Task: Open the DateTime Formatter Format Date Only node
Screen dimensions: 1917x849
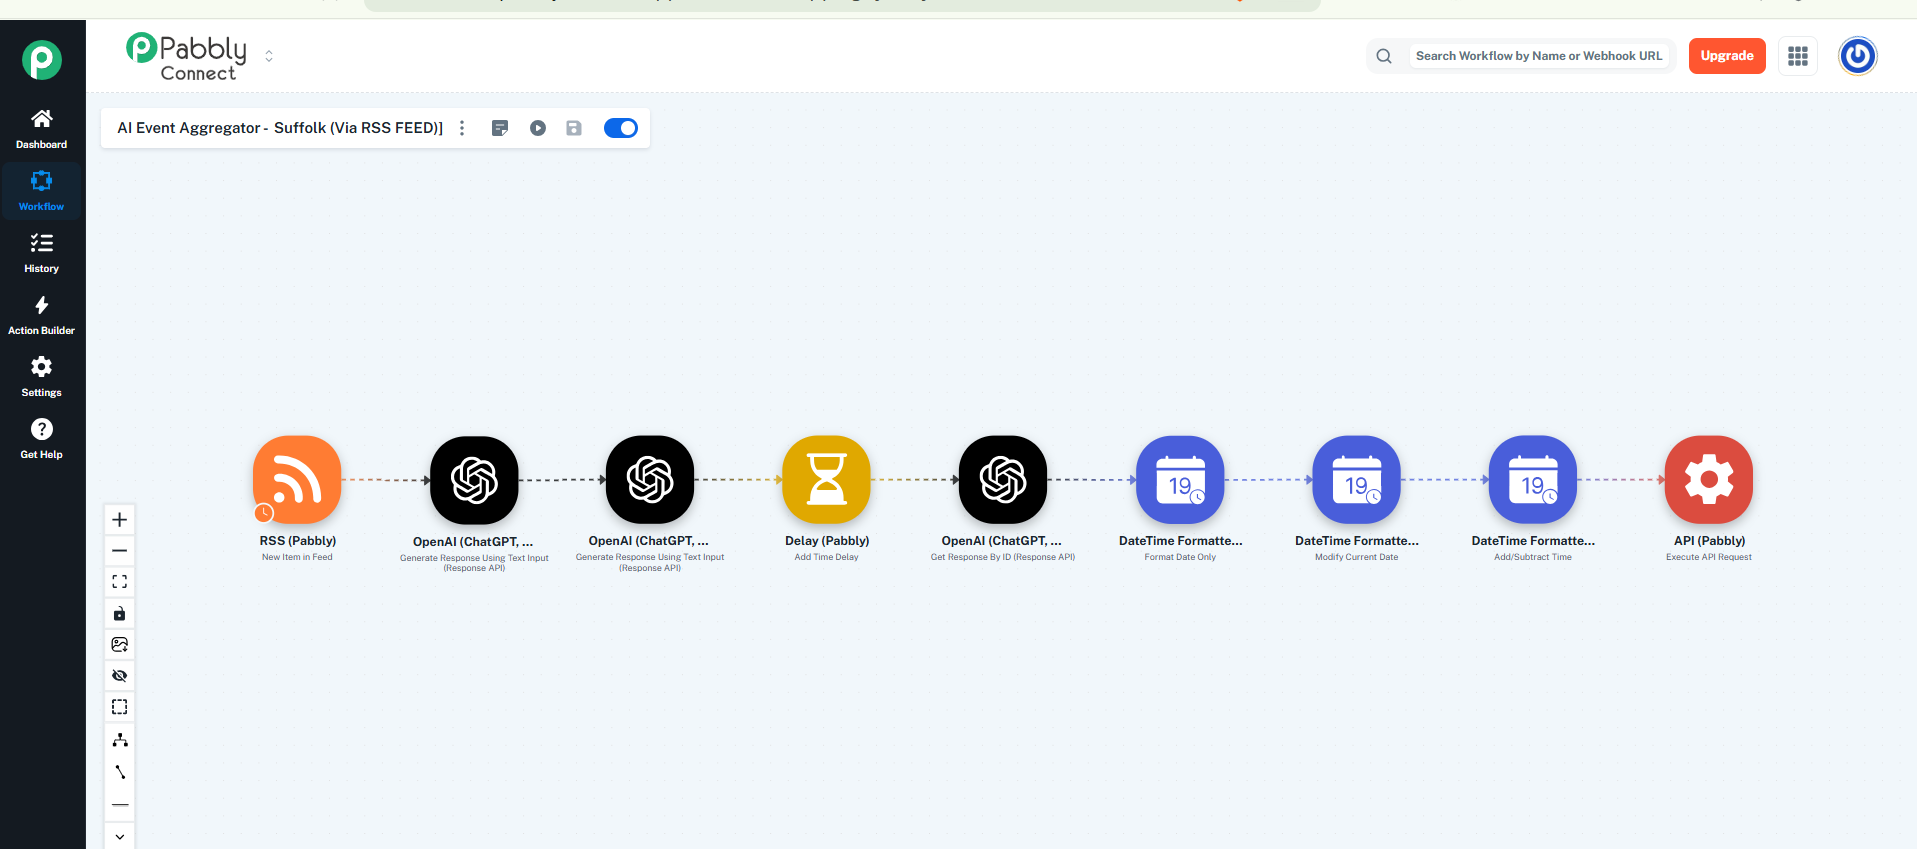Action: point(1180,479)
